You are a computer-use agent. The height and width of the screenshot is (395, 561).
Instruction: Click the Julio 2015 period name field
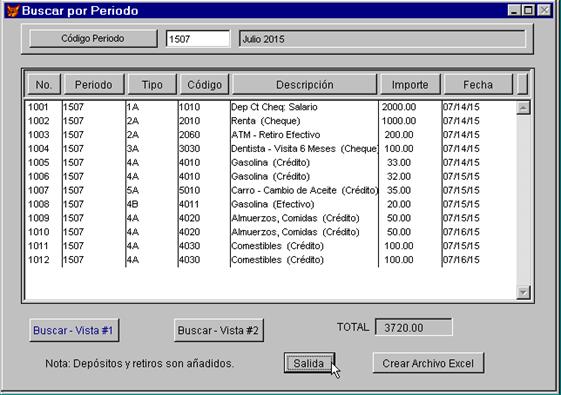point(382,39)
